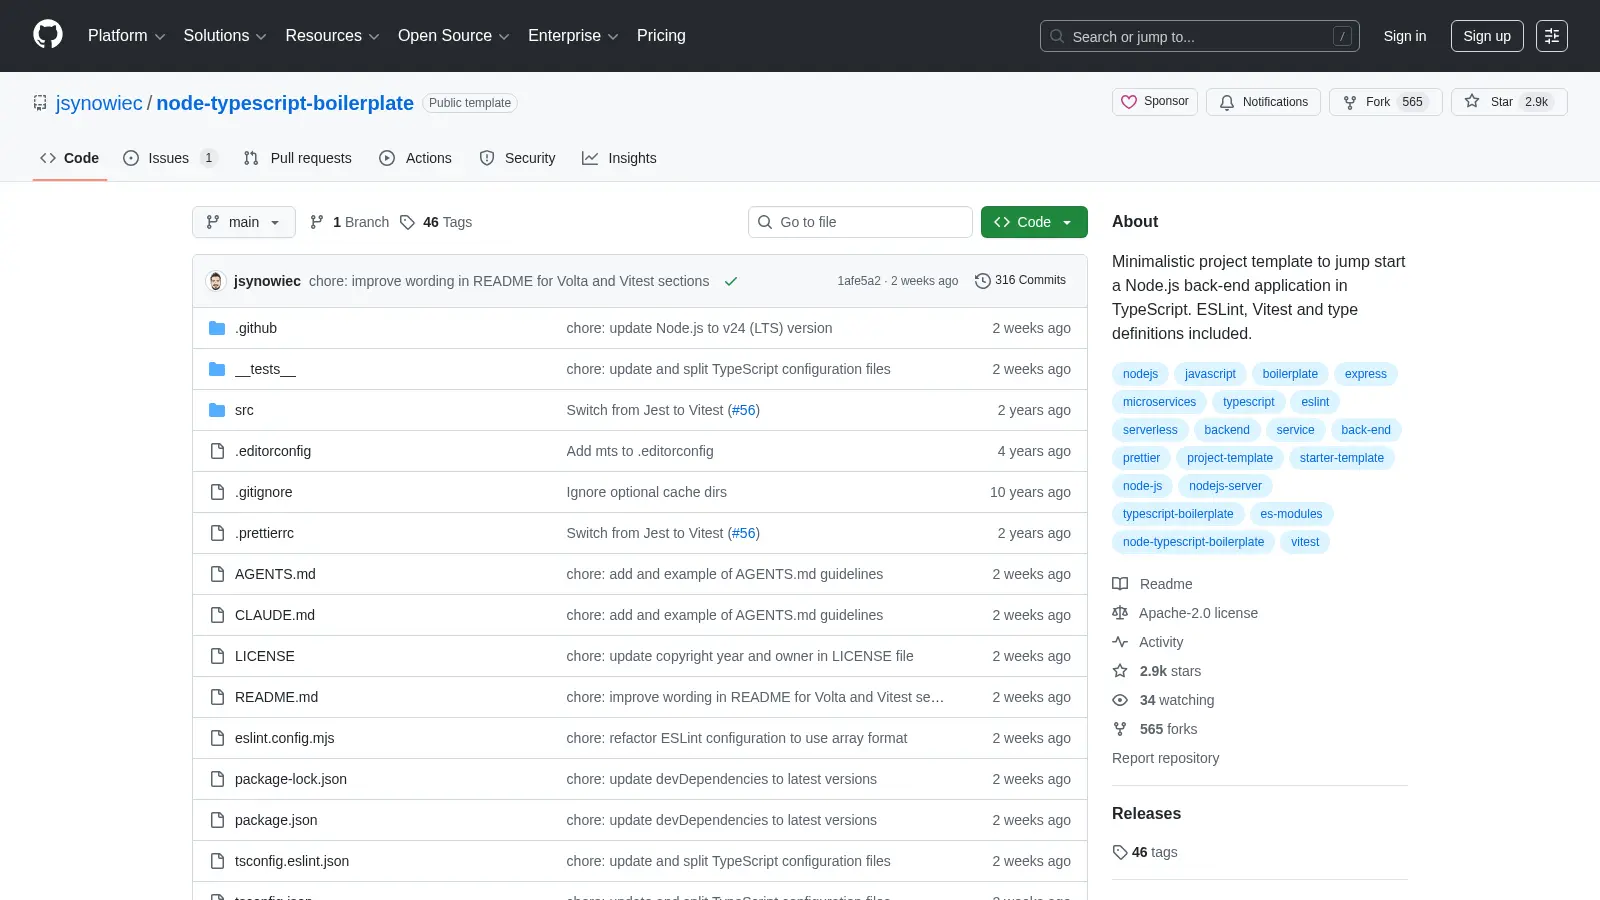
Task: Expand the Resources menu
Action: 332,36
